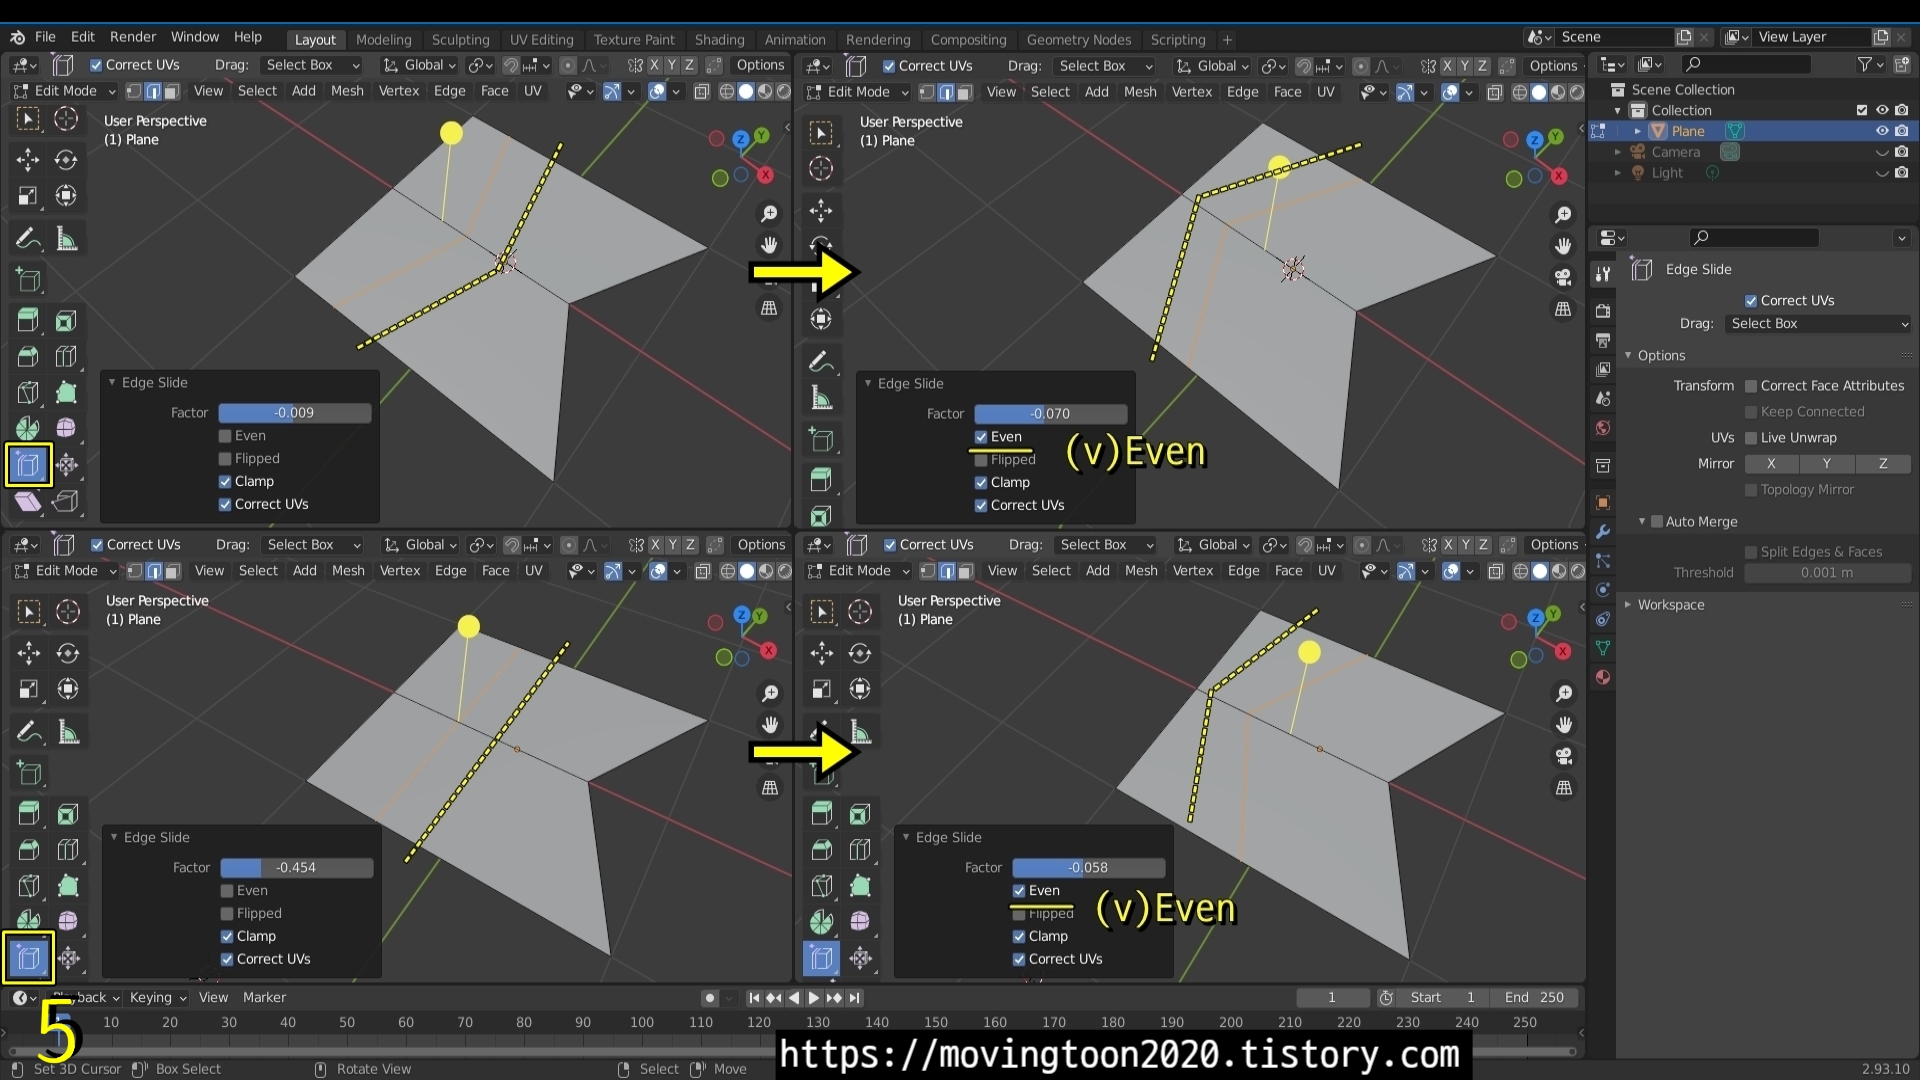The image size is (1920, 1080).
Task: Toggle Mirror Z button in properties
Action: [x=1883, y=464]
